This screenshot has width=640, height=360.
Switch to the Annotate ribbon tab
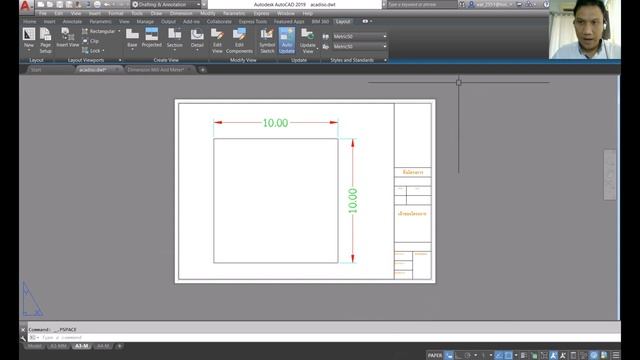(x=72, y=22)
